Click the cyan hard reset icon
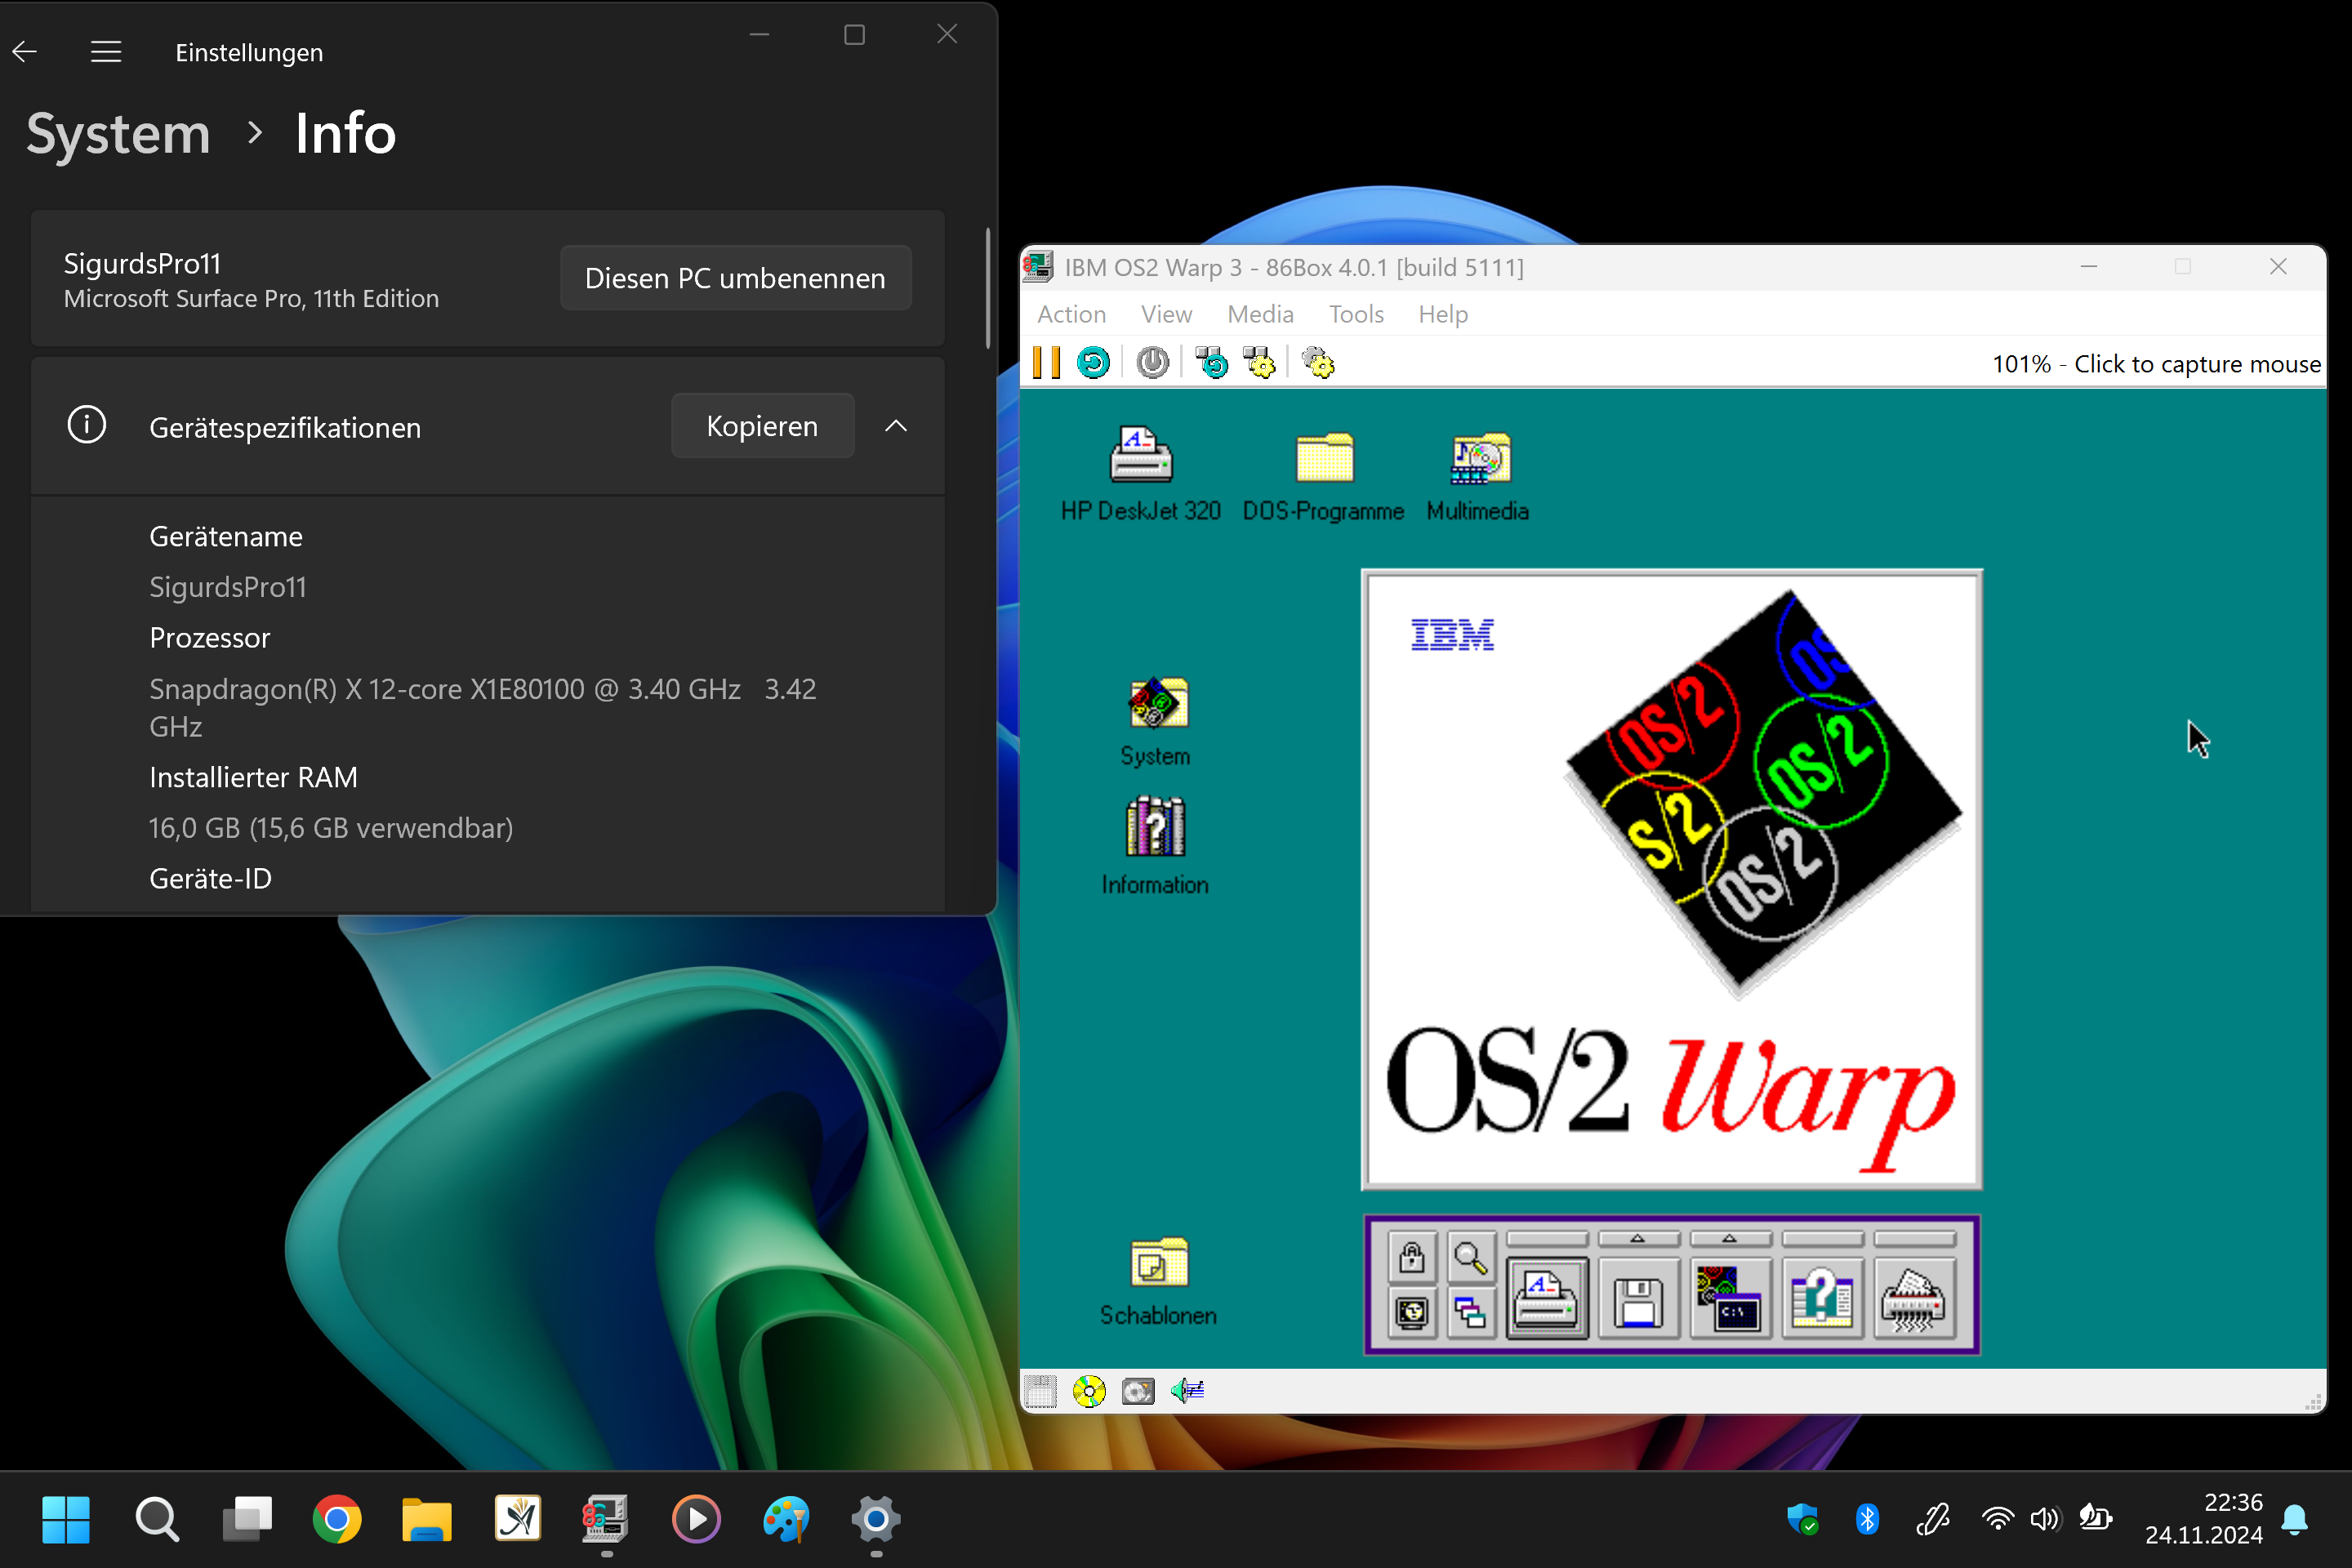The image size is (2352, 1568). pyautogui.click(x=1093, y=363)
